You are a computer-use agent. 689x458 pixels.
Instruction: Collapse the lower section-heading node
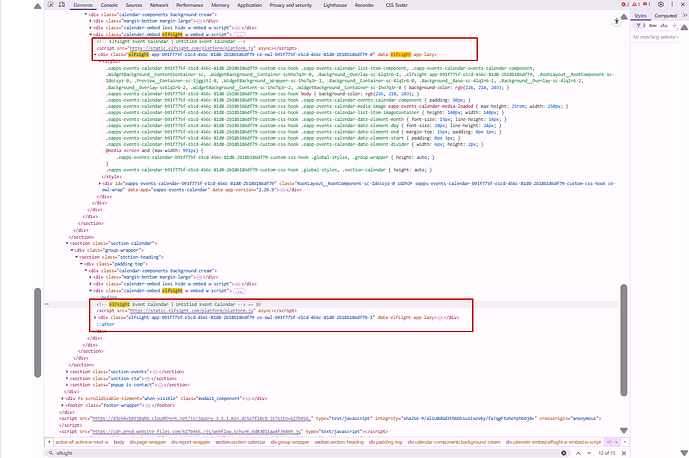point(76,257)
